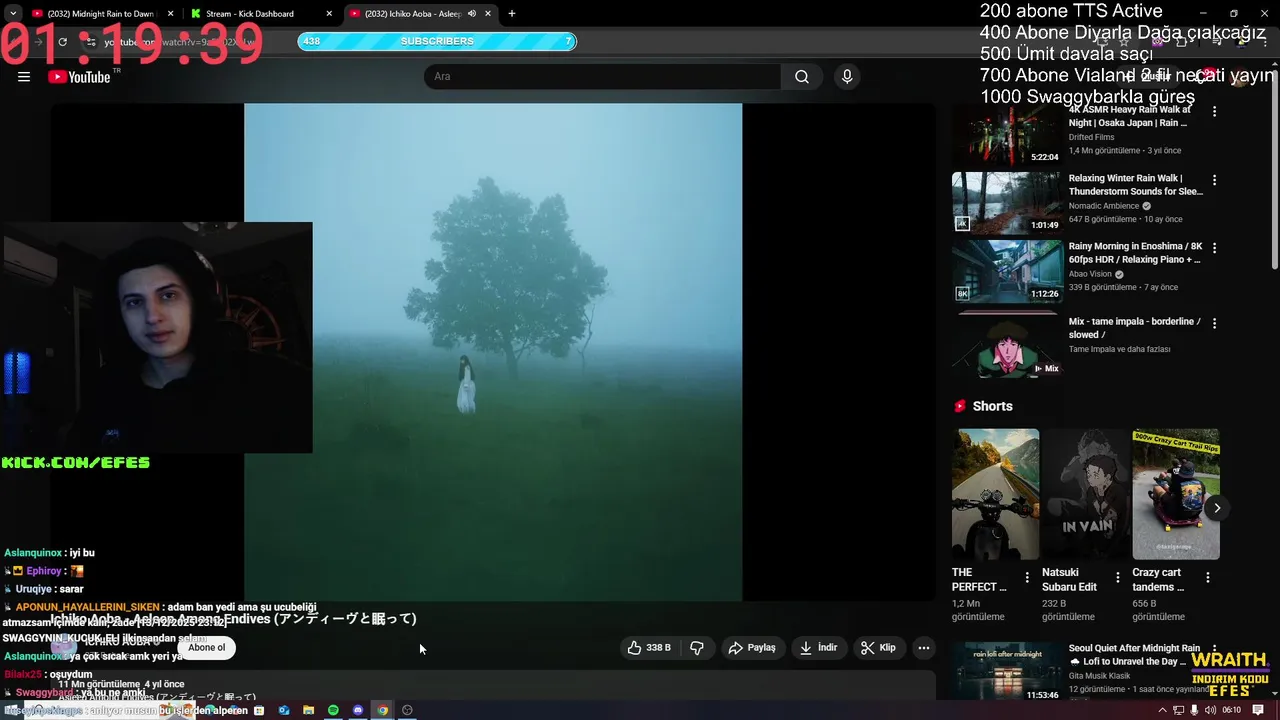
Task: Open the IN VAIN Natsuki Subaru short
Action: coord(1085,494)
